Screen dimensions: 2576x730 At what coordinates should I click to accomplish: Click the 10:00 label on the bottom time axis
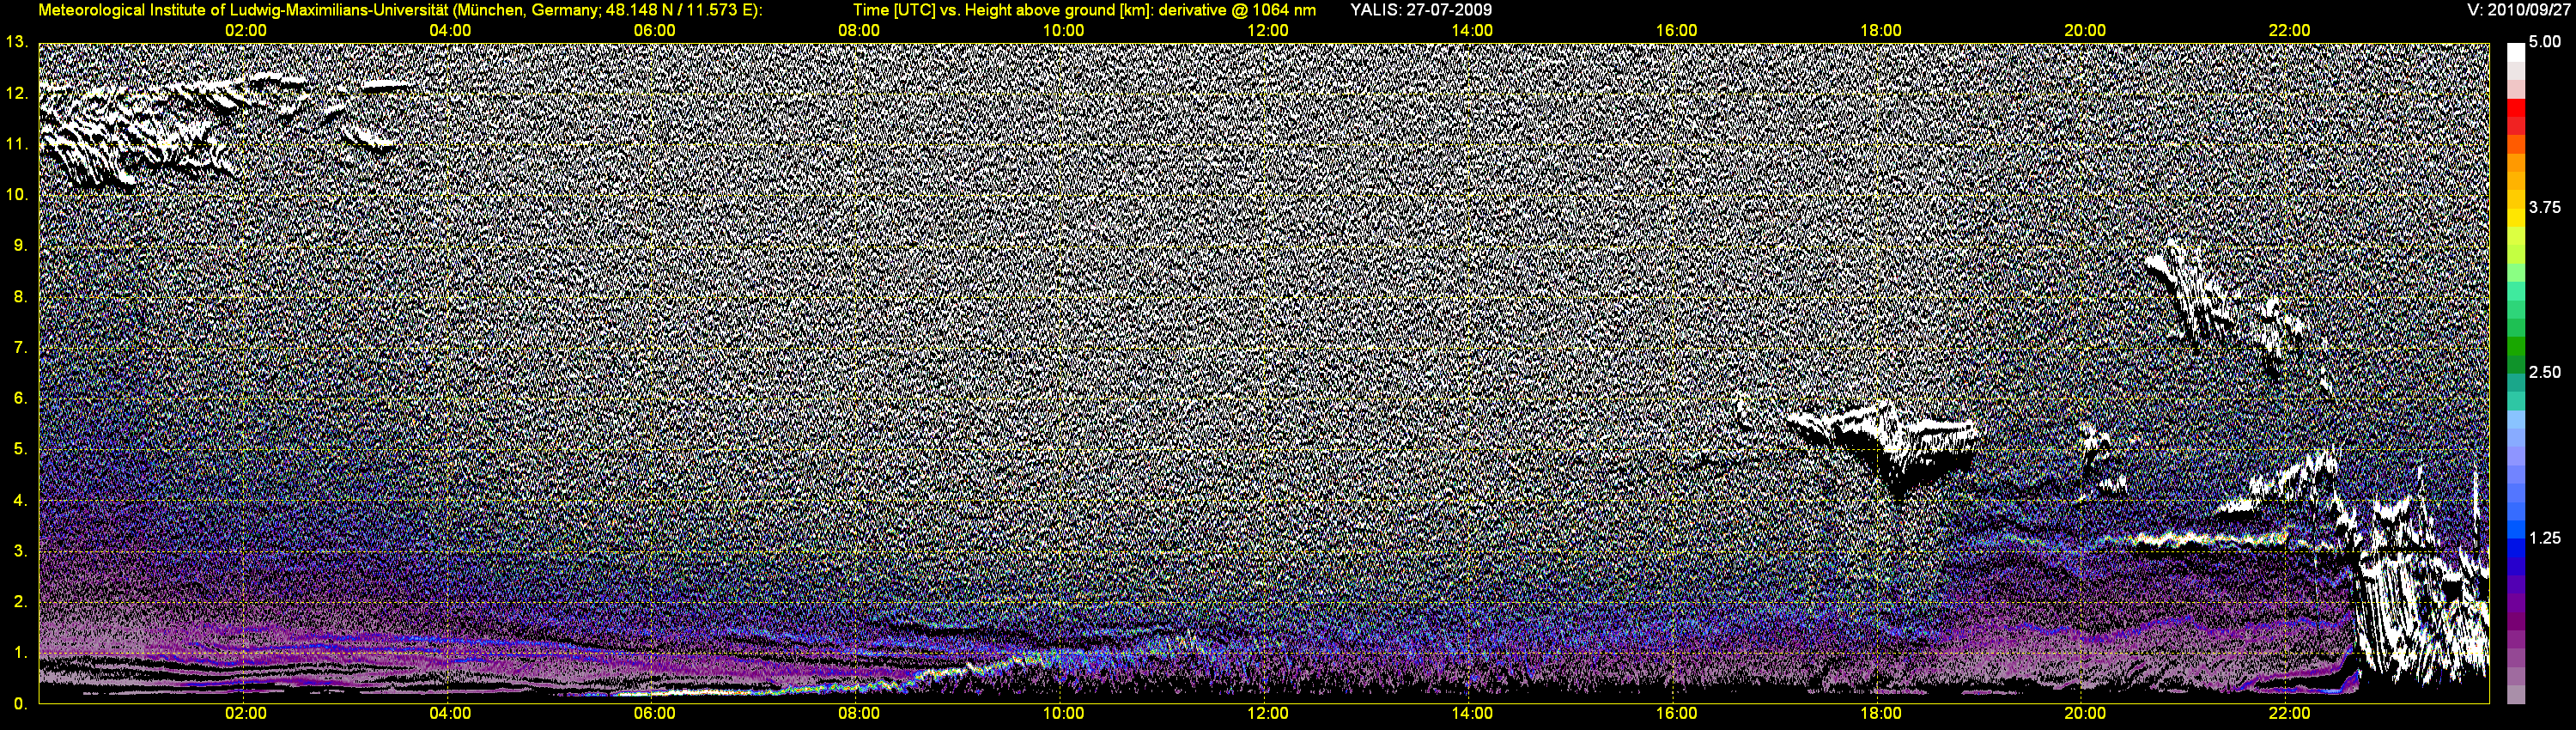(1063, 714)
